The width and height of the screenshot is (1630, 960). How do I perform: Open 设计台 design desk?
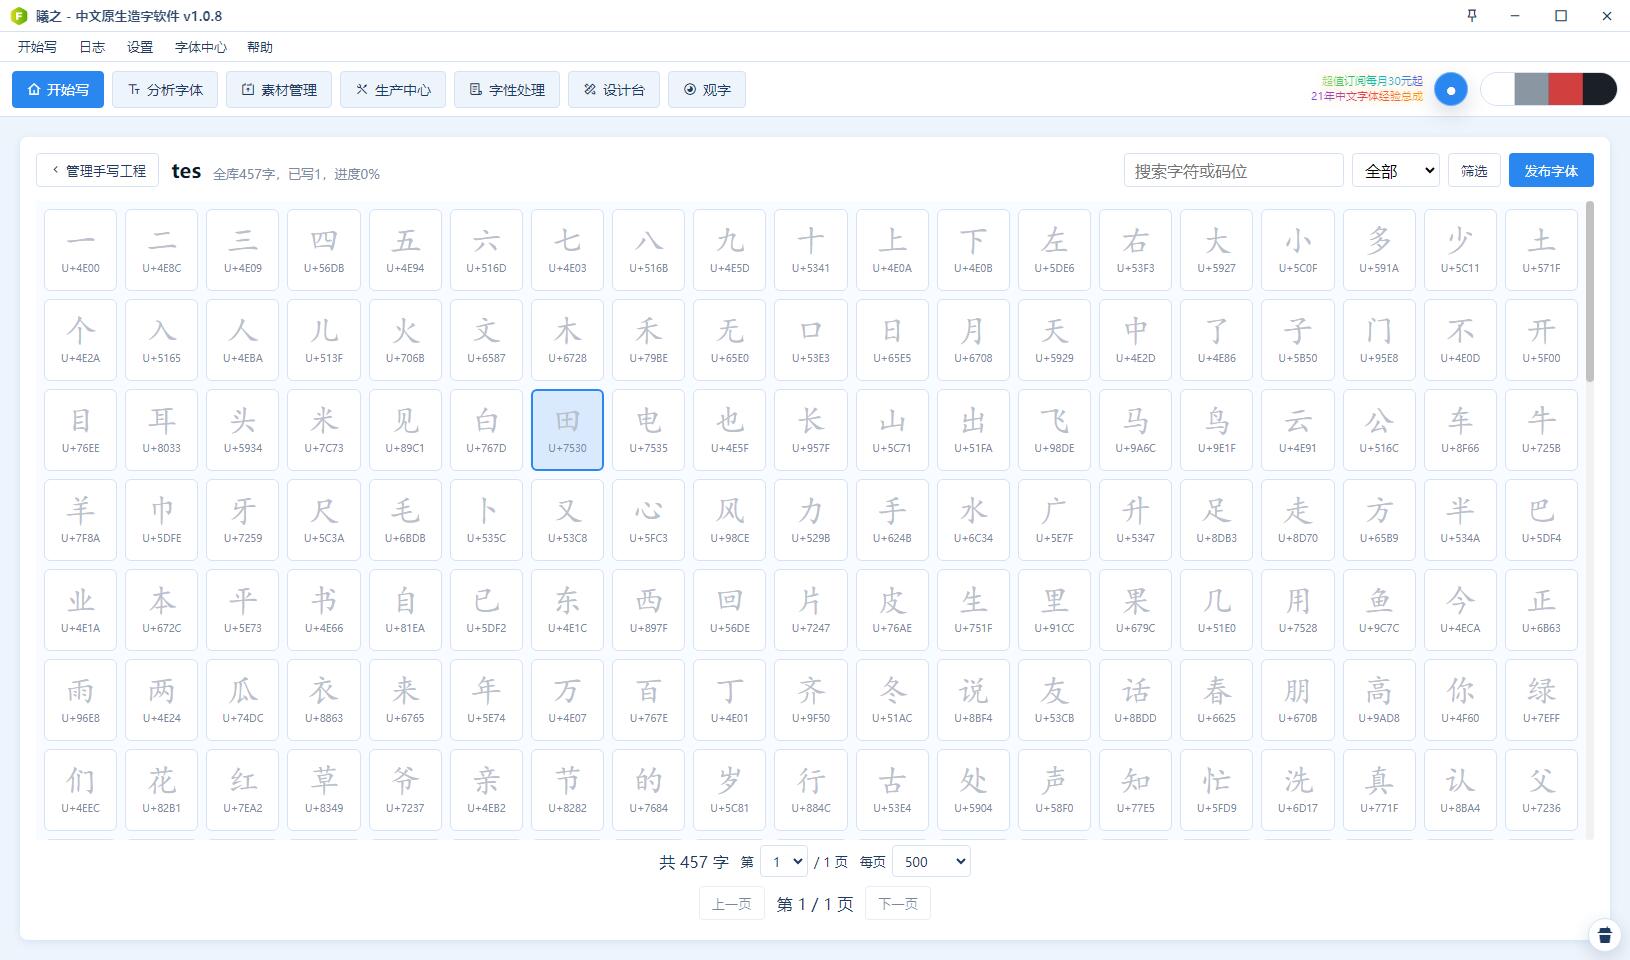coord(614,90)
